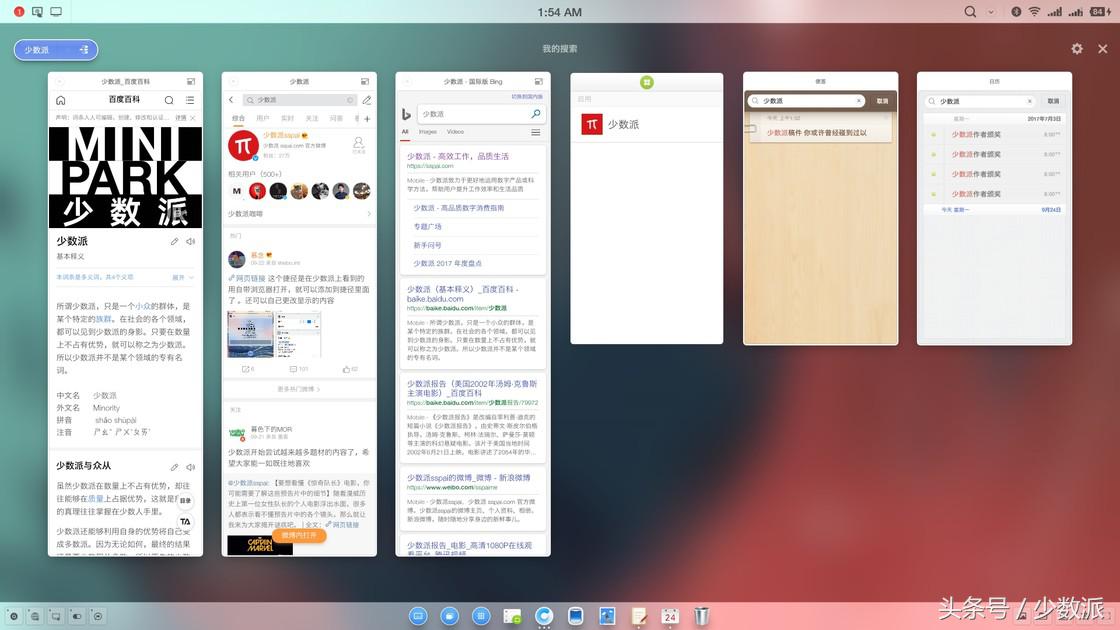
Task: Click the orange 微博内打开 button
Action: [x=299, y=535]
